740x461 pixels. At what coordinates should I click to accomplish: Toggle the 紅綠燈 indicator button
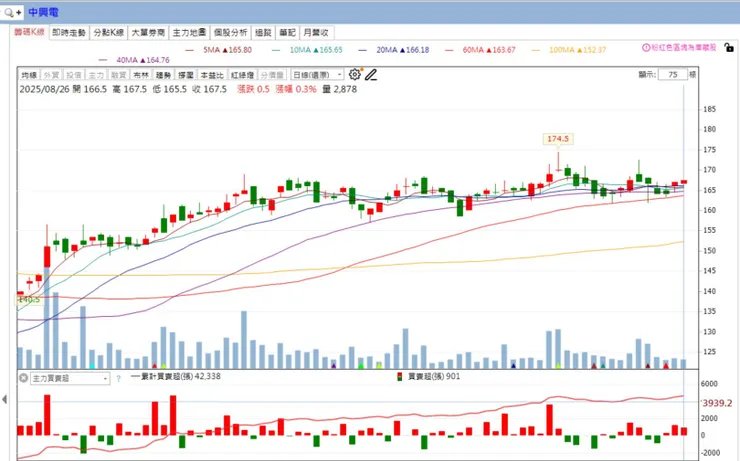click(x=243, y=75)
